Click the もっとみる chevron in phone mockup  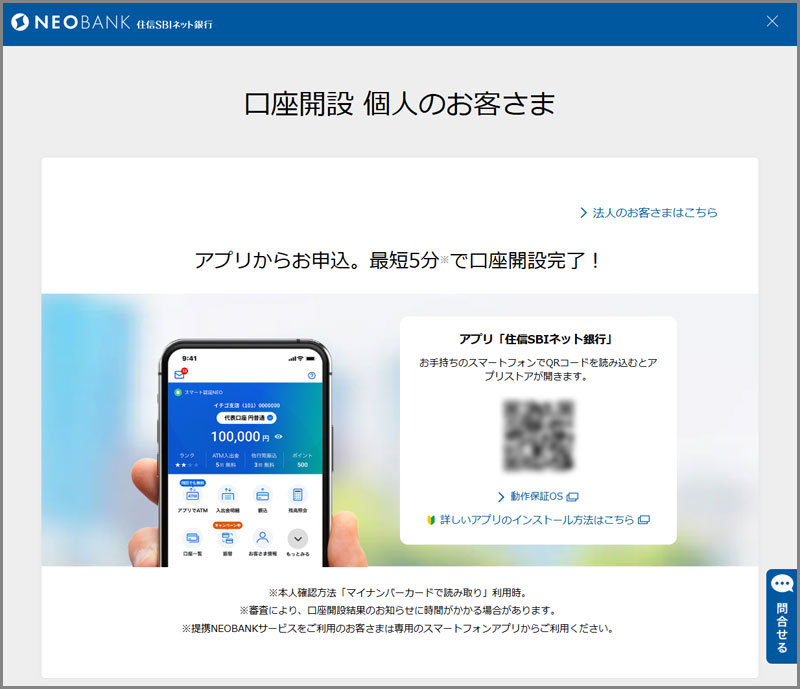(298, 539)
